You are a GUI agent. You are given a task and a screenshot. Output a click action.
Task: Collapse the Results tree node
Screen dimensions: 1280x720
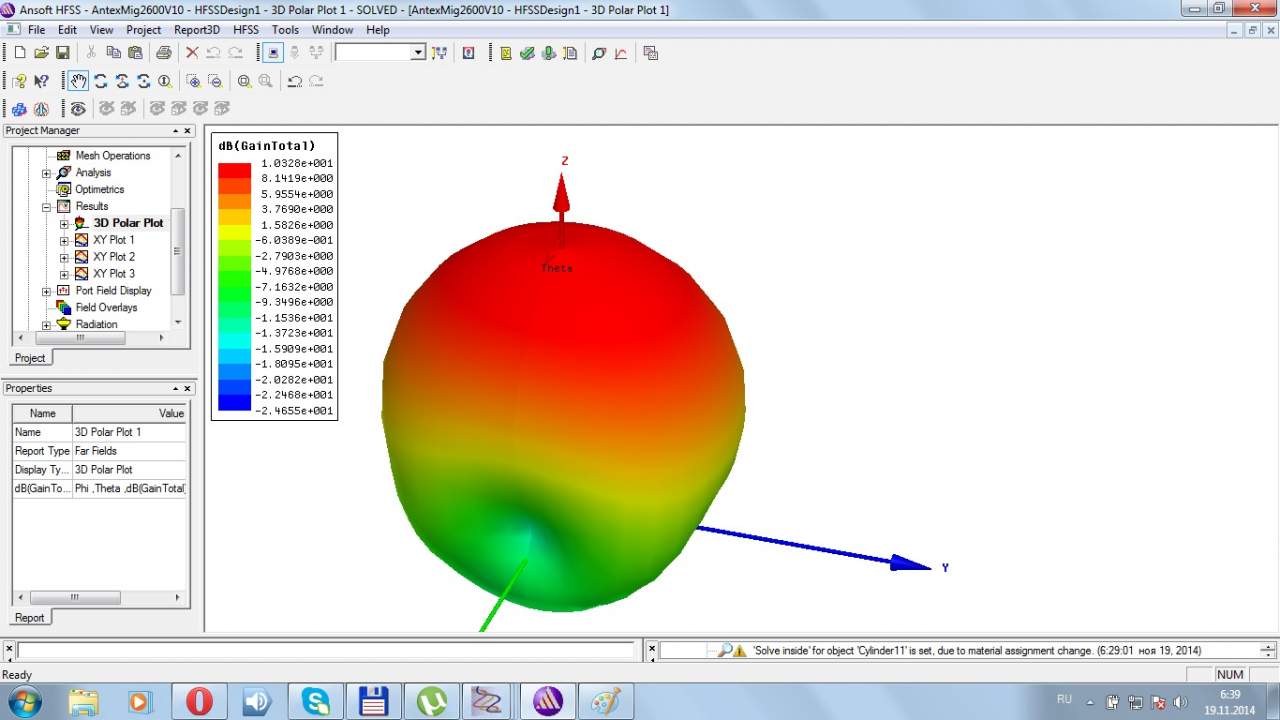click(46, 207)
